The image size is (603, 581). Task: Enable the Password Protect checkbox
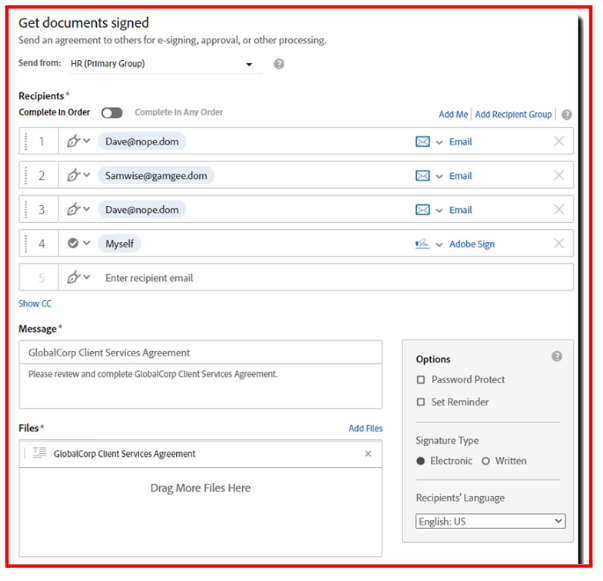(x=421, y=380)
